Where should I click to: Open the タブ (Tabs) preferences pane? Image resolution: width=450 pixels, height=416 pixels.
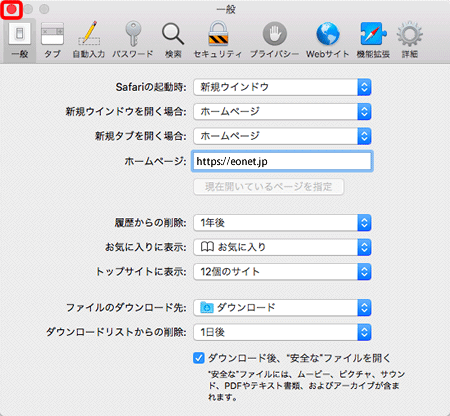[x=52, y=40]
